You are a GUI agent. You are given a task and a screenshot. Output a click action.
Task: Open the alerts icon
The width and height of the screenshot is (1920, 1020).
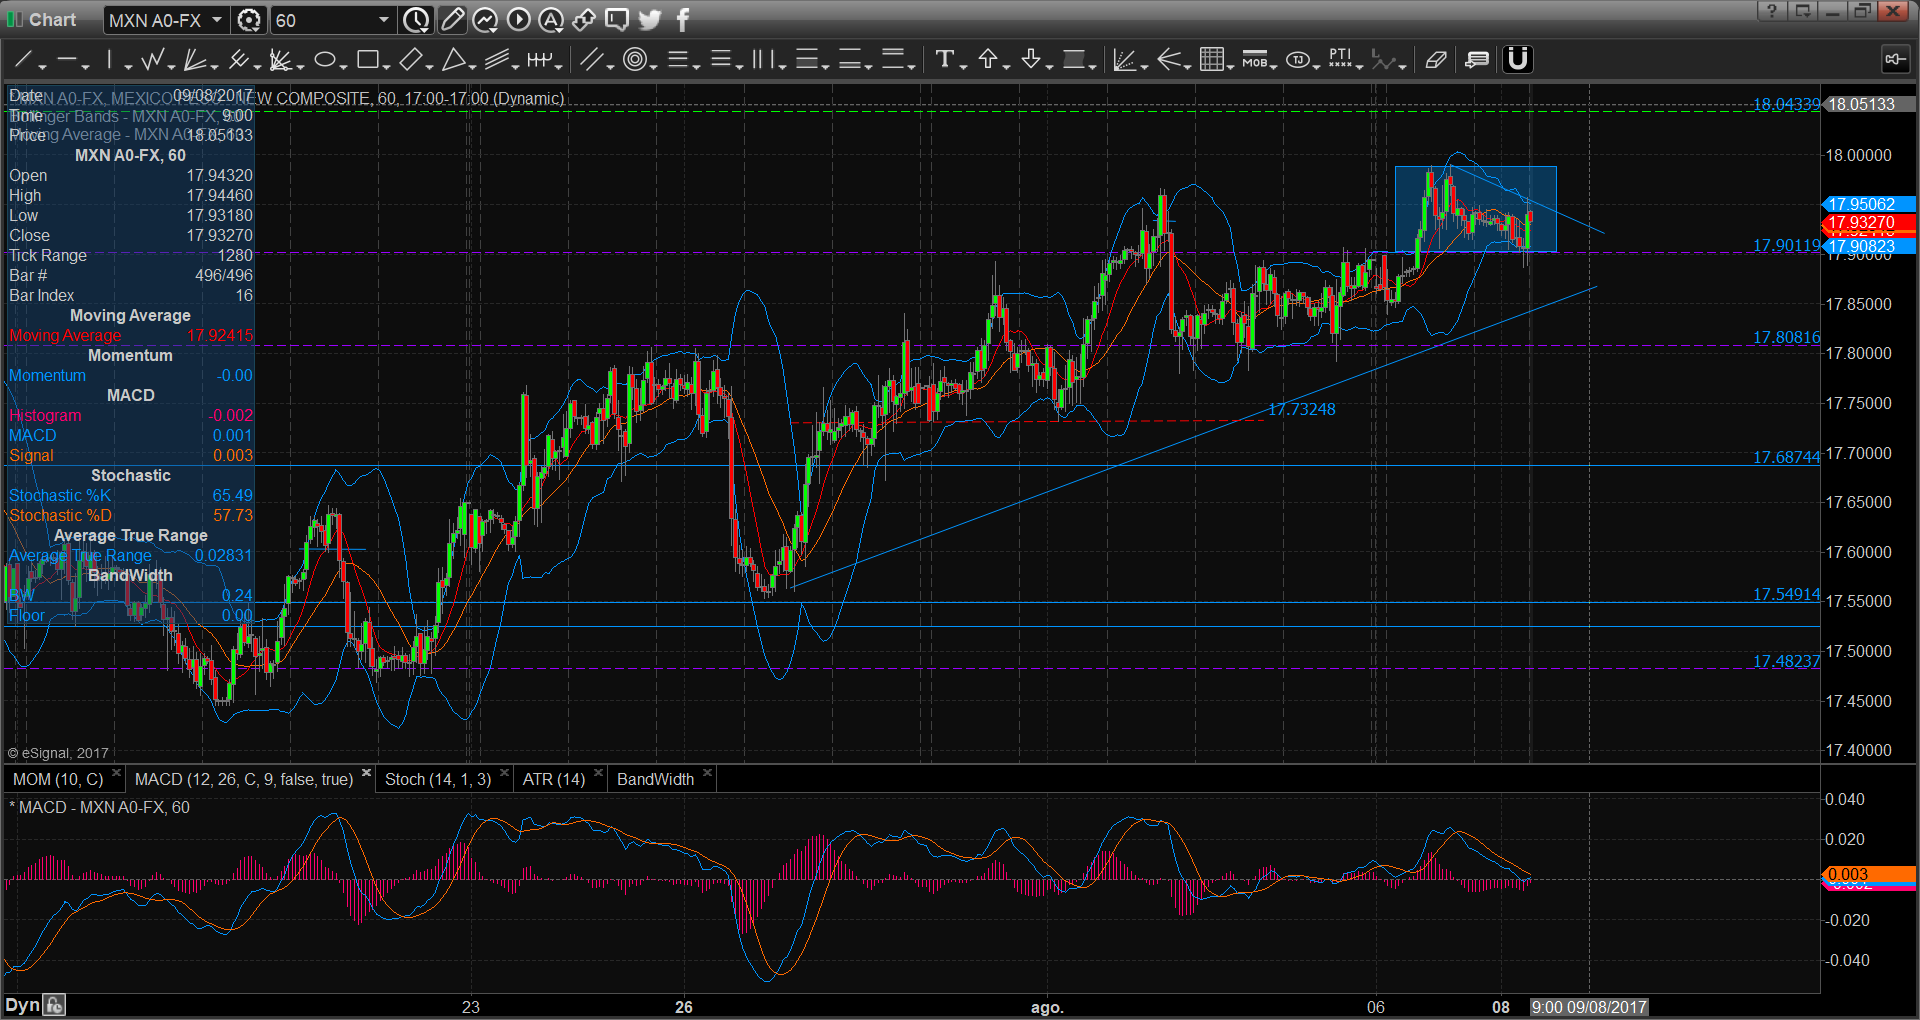[x=551, y=20]
